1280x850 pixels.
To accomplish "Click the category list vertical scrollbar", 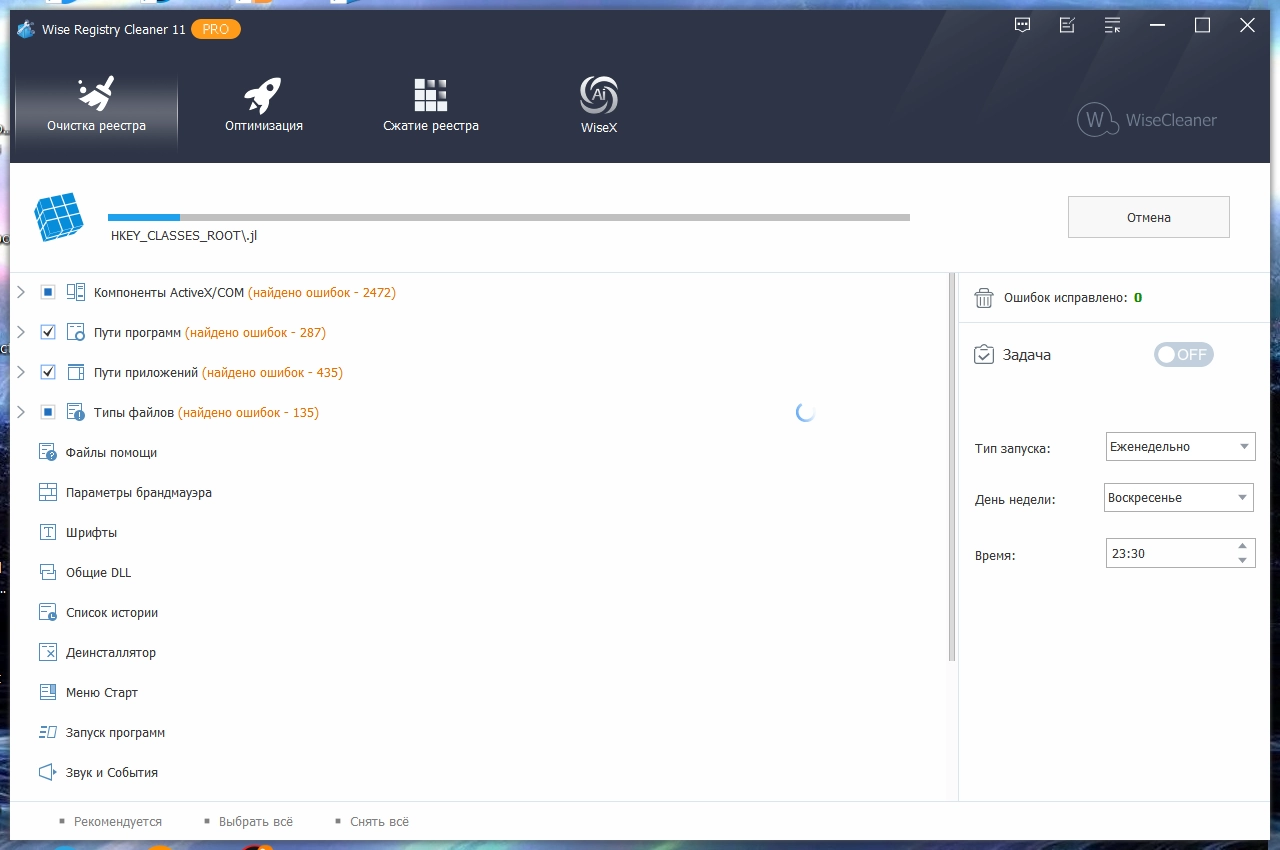I will point(952,467).
